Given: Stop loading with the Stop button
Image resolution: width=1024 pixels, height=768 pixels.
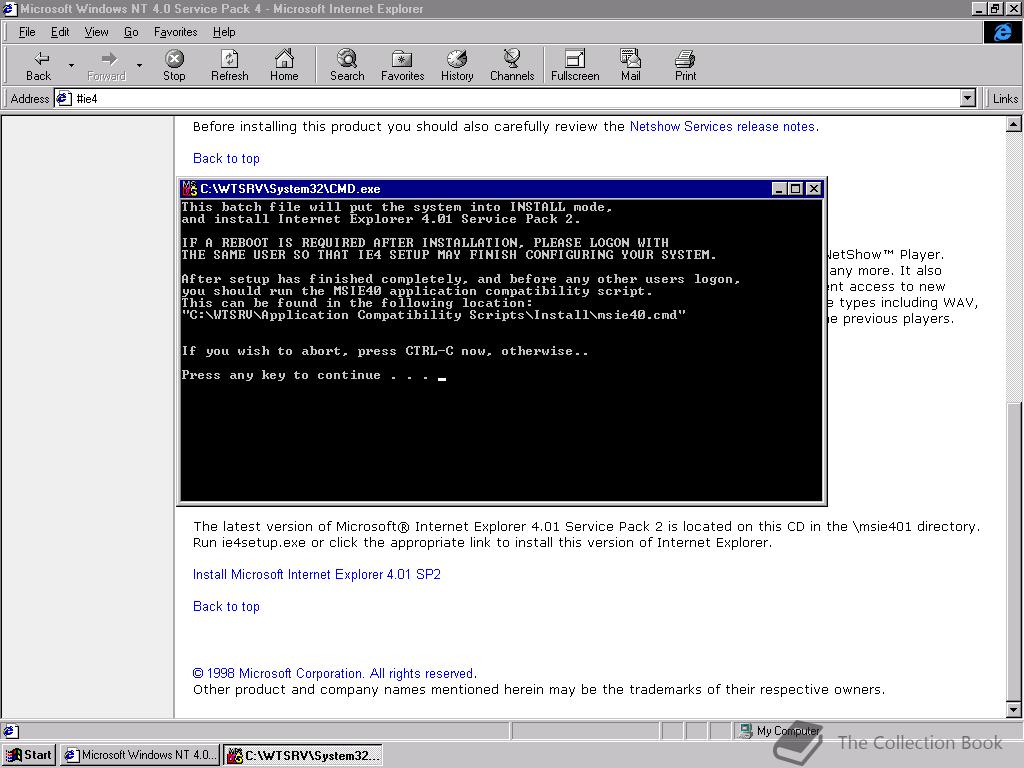Looking at the screenshot, I should click(174, 65).
